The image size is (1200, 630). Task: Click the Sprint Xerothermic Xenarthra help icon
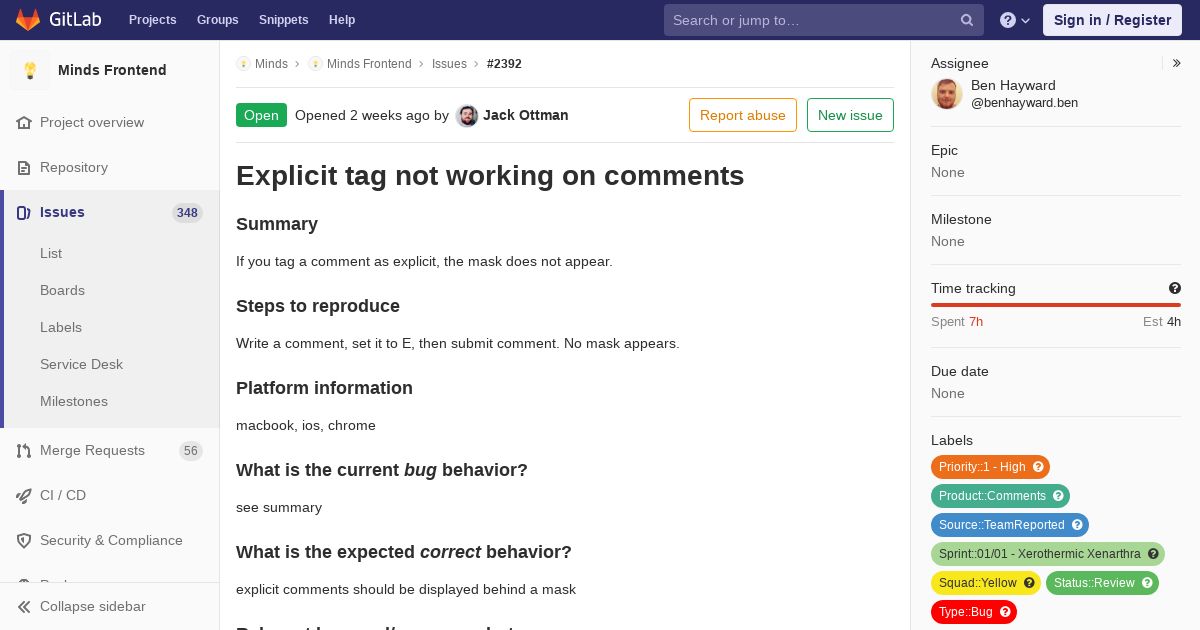pyautogui.click(x=1153, y=554)
